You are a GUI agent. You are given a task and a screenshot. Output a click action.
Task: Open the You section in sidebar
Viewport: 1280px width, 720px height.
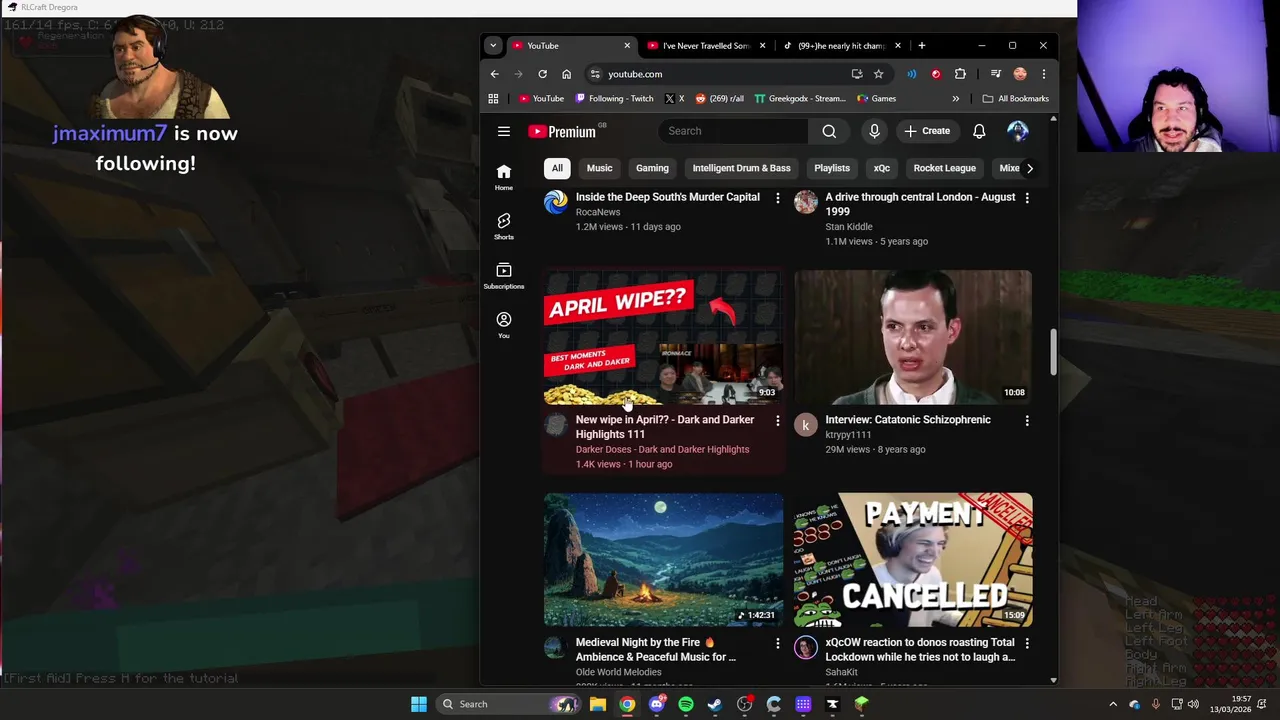pos(504,325)
